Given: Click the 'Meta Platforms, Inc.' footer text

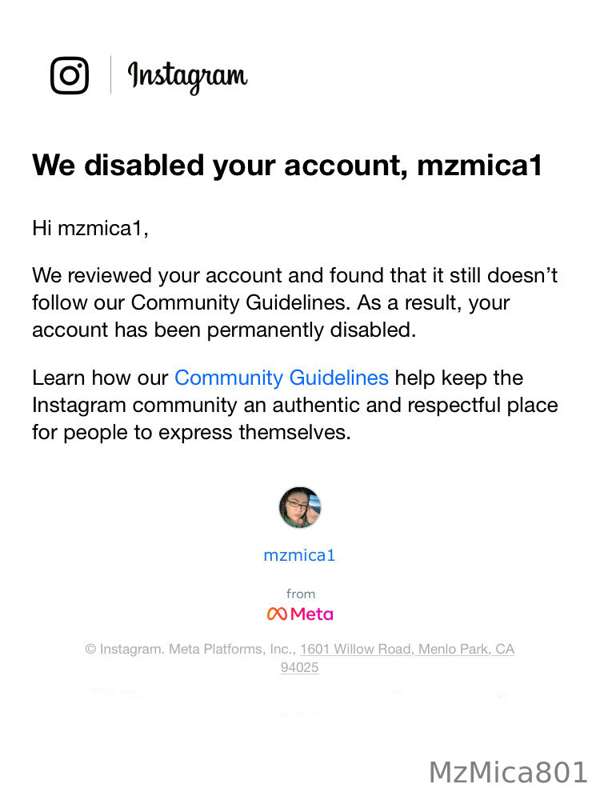Looking at the screenshot, I should coord(232,649).
